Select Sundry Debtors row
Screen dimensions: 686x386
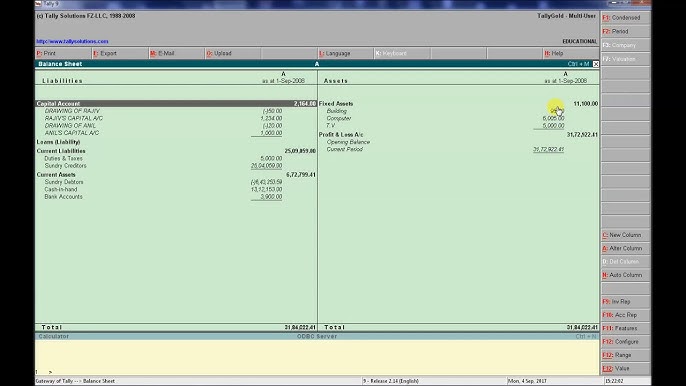click(x=163, y=182)
